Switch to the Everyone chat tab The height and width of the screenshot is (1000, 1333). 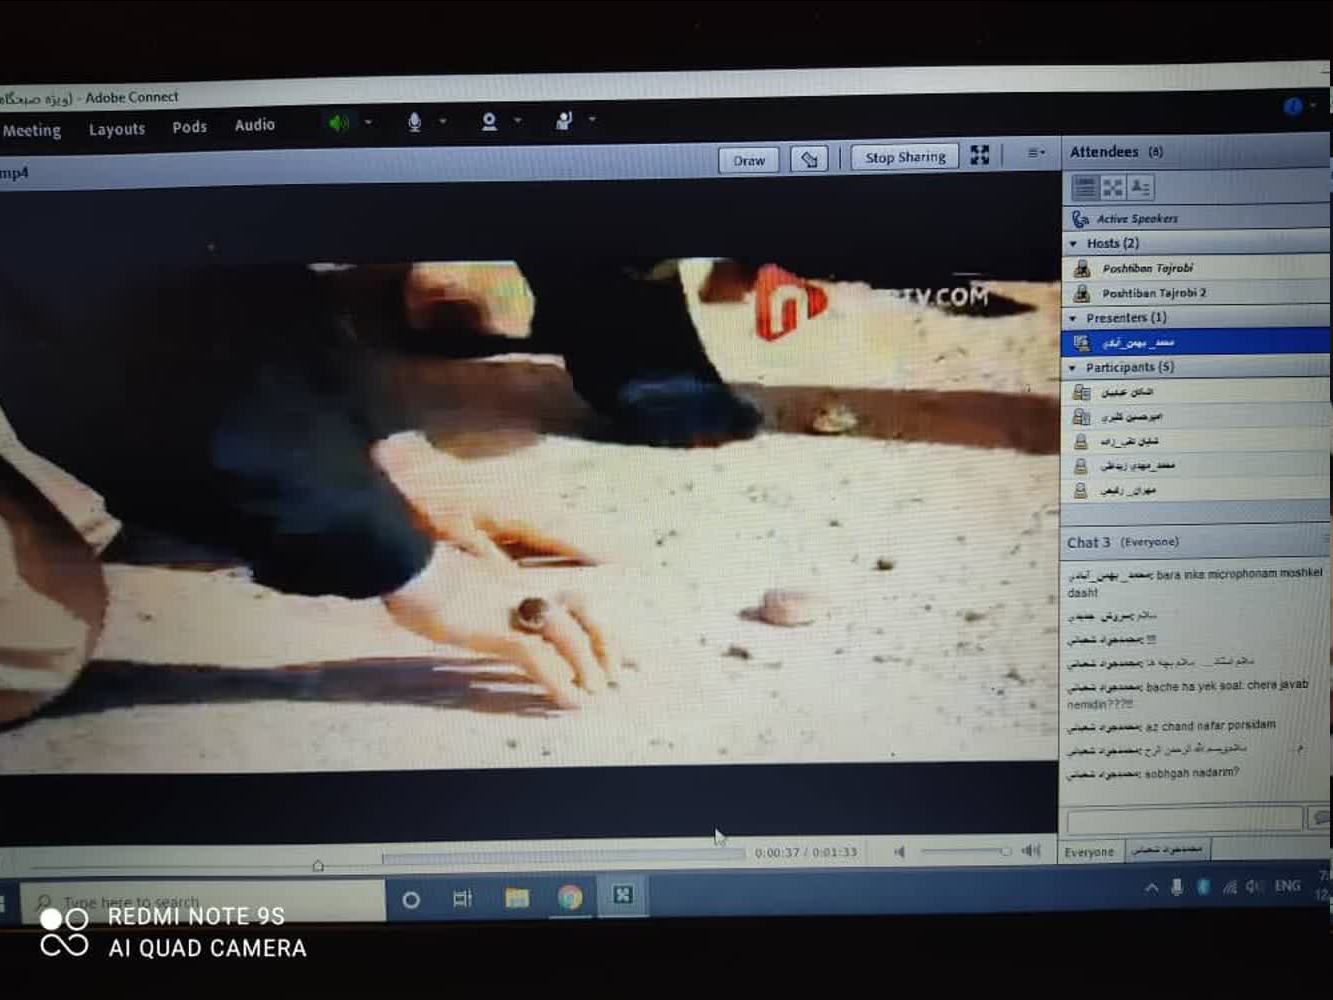click(1089, 852)
